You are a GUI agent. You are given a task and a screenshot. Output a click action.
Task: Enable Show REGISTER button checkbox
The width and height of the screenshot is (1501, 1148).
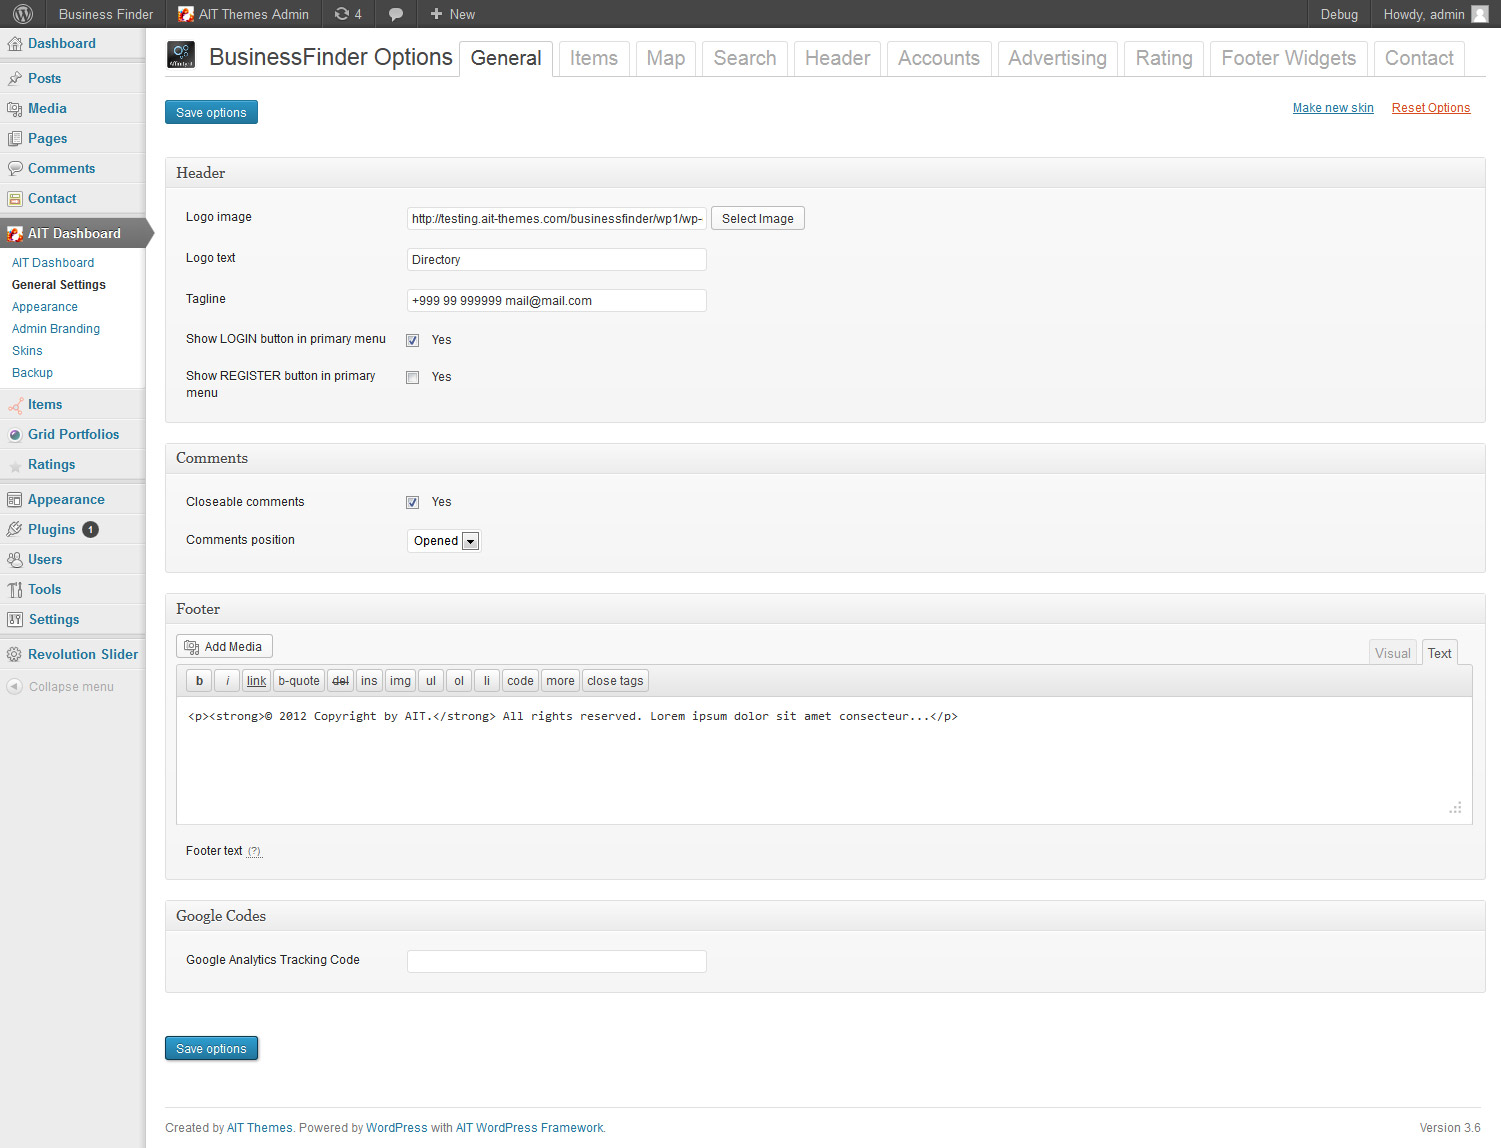pyautogui.click(x=412, y=377)
